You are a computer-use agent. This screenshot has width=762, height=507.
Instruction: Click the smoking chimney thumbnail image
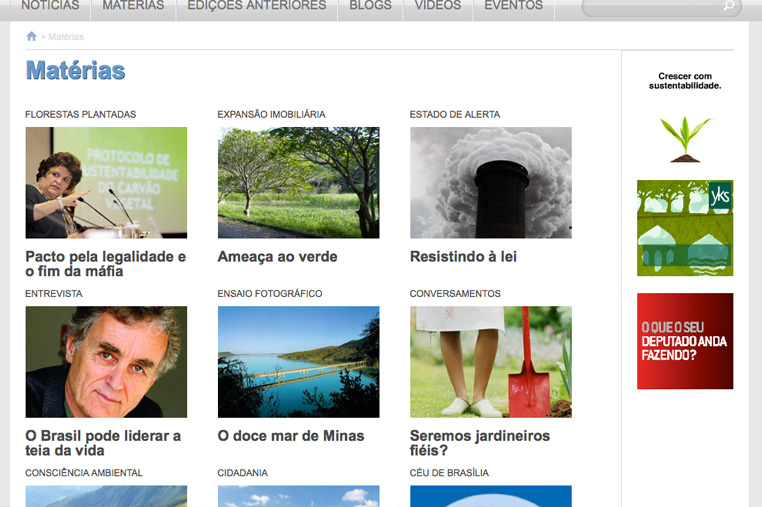tap(491, 182)
